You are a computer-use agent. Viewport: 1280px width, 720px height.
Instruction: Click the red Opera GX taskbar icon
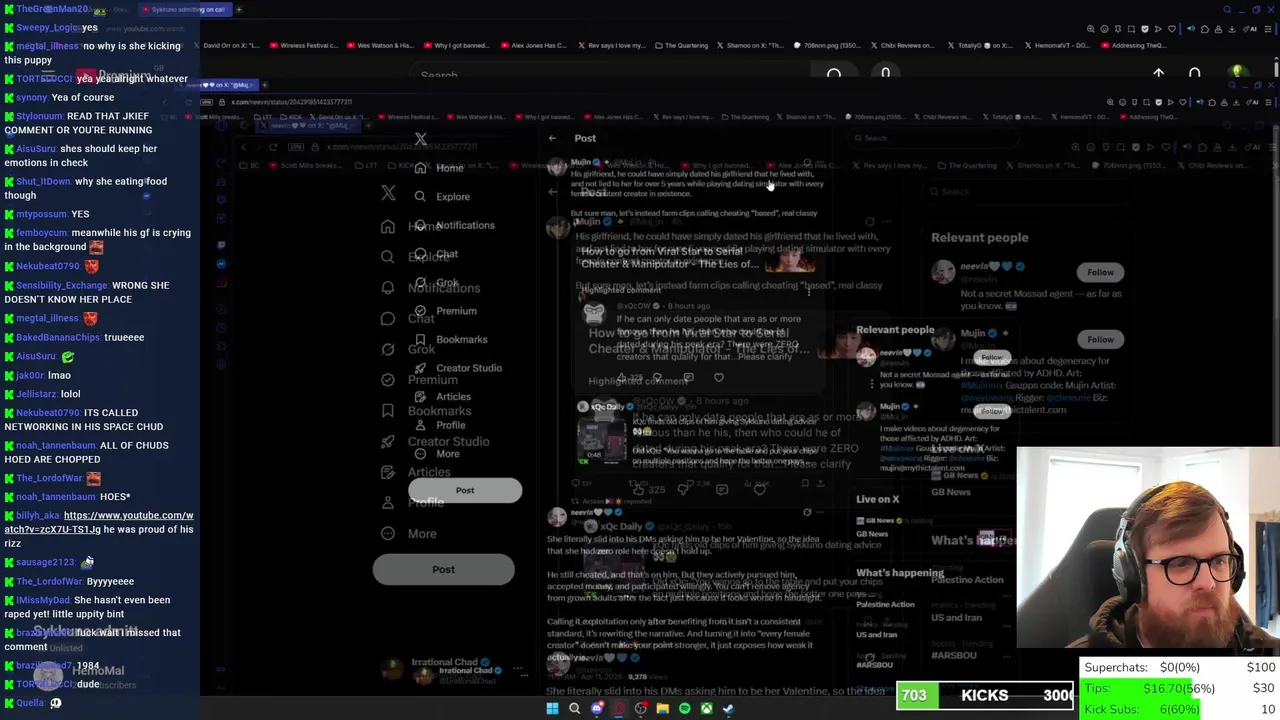pos(619,709)
